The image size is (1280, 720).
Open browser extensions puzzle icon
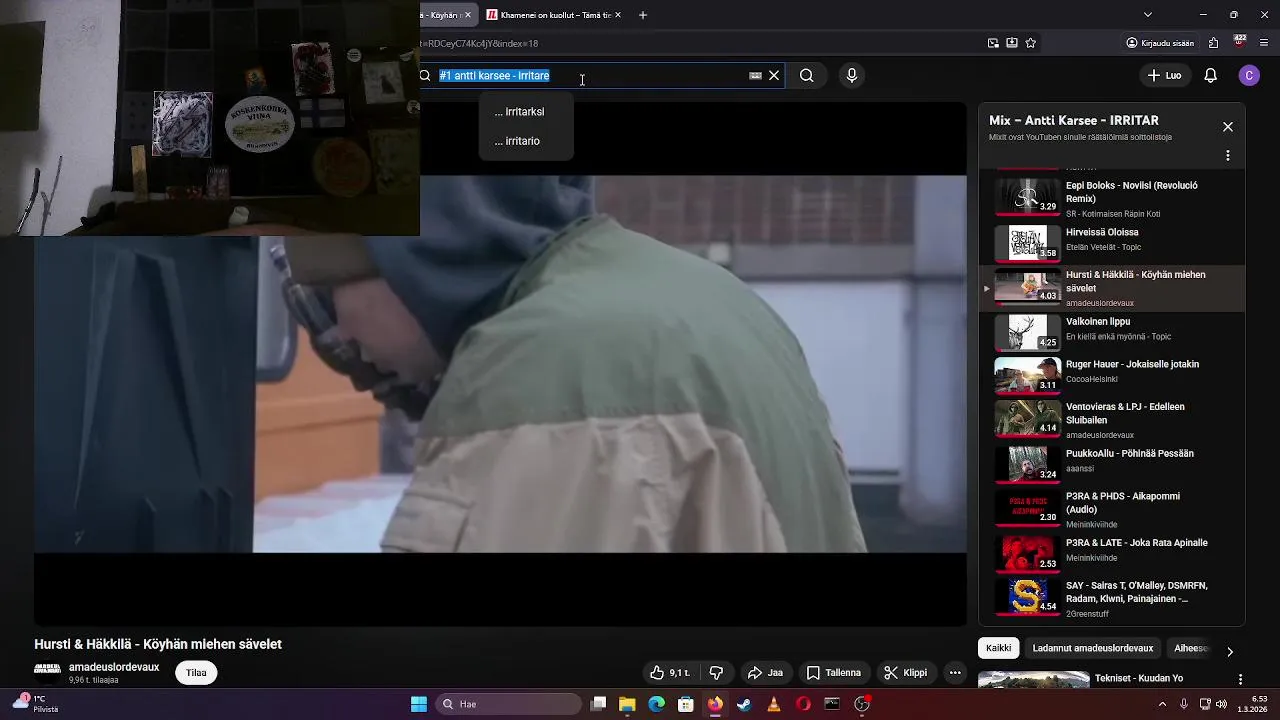[1214, 43]
